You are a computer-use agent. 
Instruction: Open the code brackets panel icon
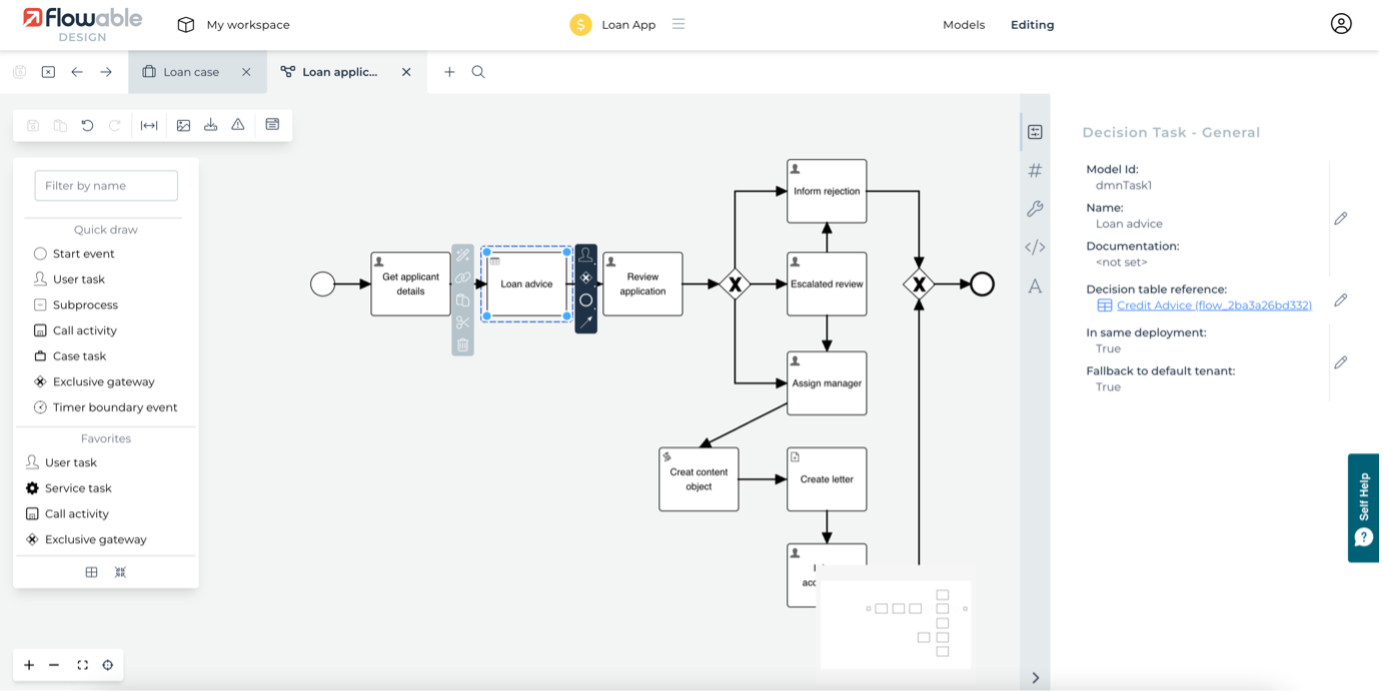(x=1035, y=247)
